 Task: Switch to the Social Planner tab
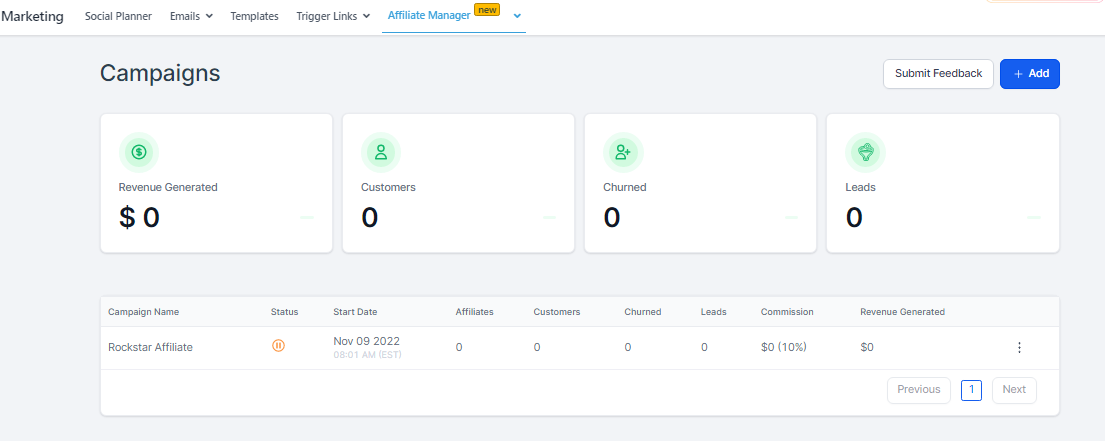pyautogui.click(x=119, y=16)
